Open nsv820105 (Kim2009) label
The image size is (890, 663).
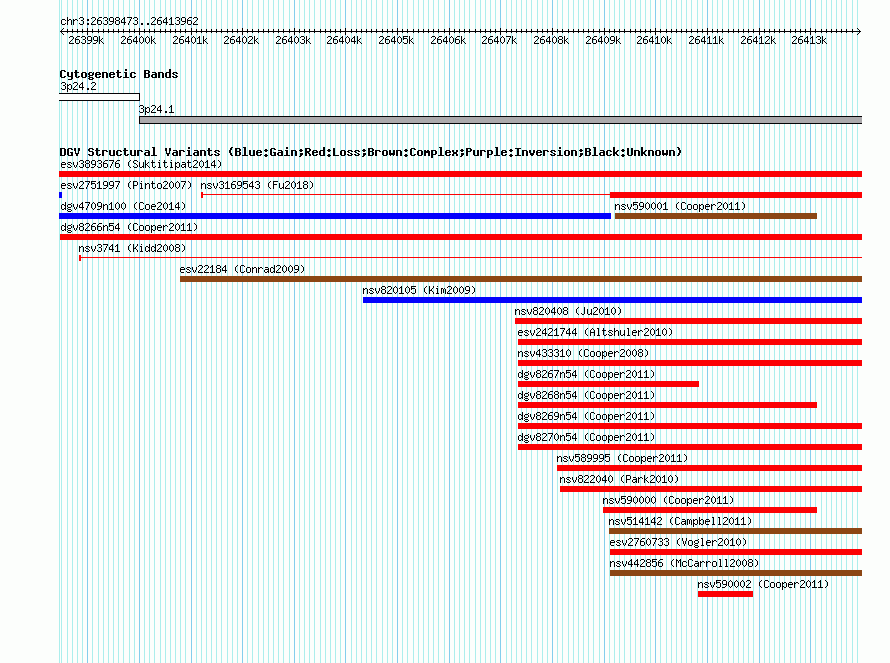tap(419, 290)
